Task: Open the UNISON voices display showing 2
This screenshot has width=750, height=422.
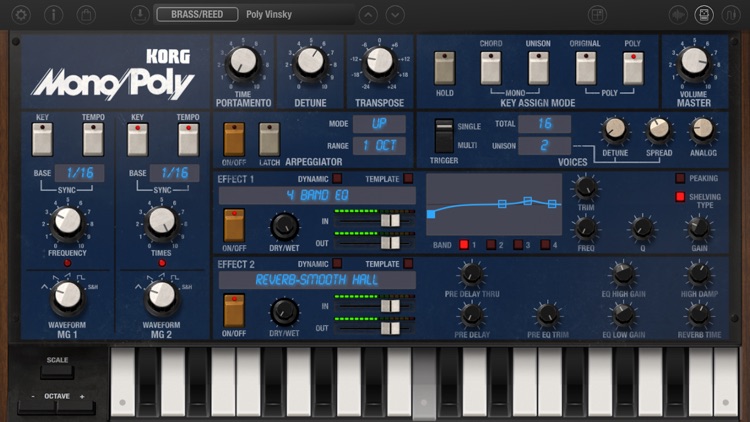Action: [544, 145]
